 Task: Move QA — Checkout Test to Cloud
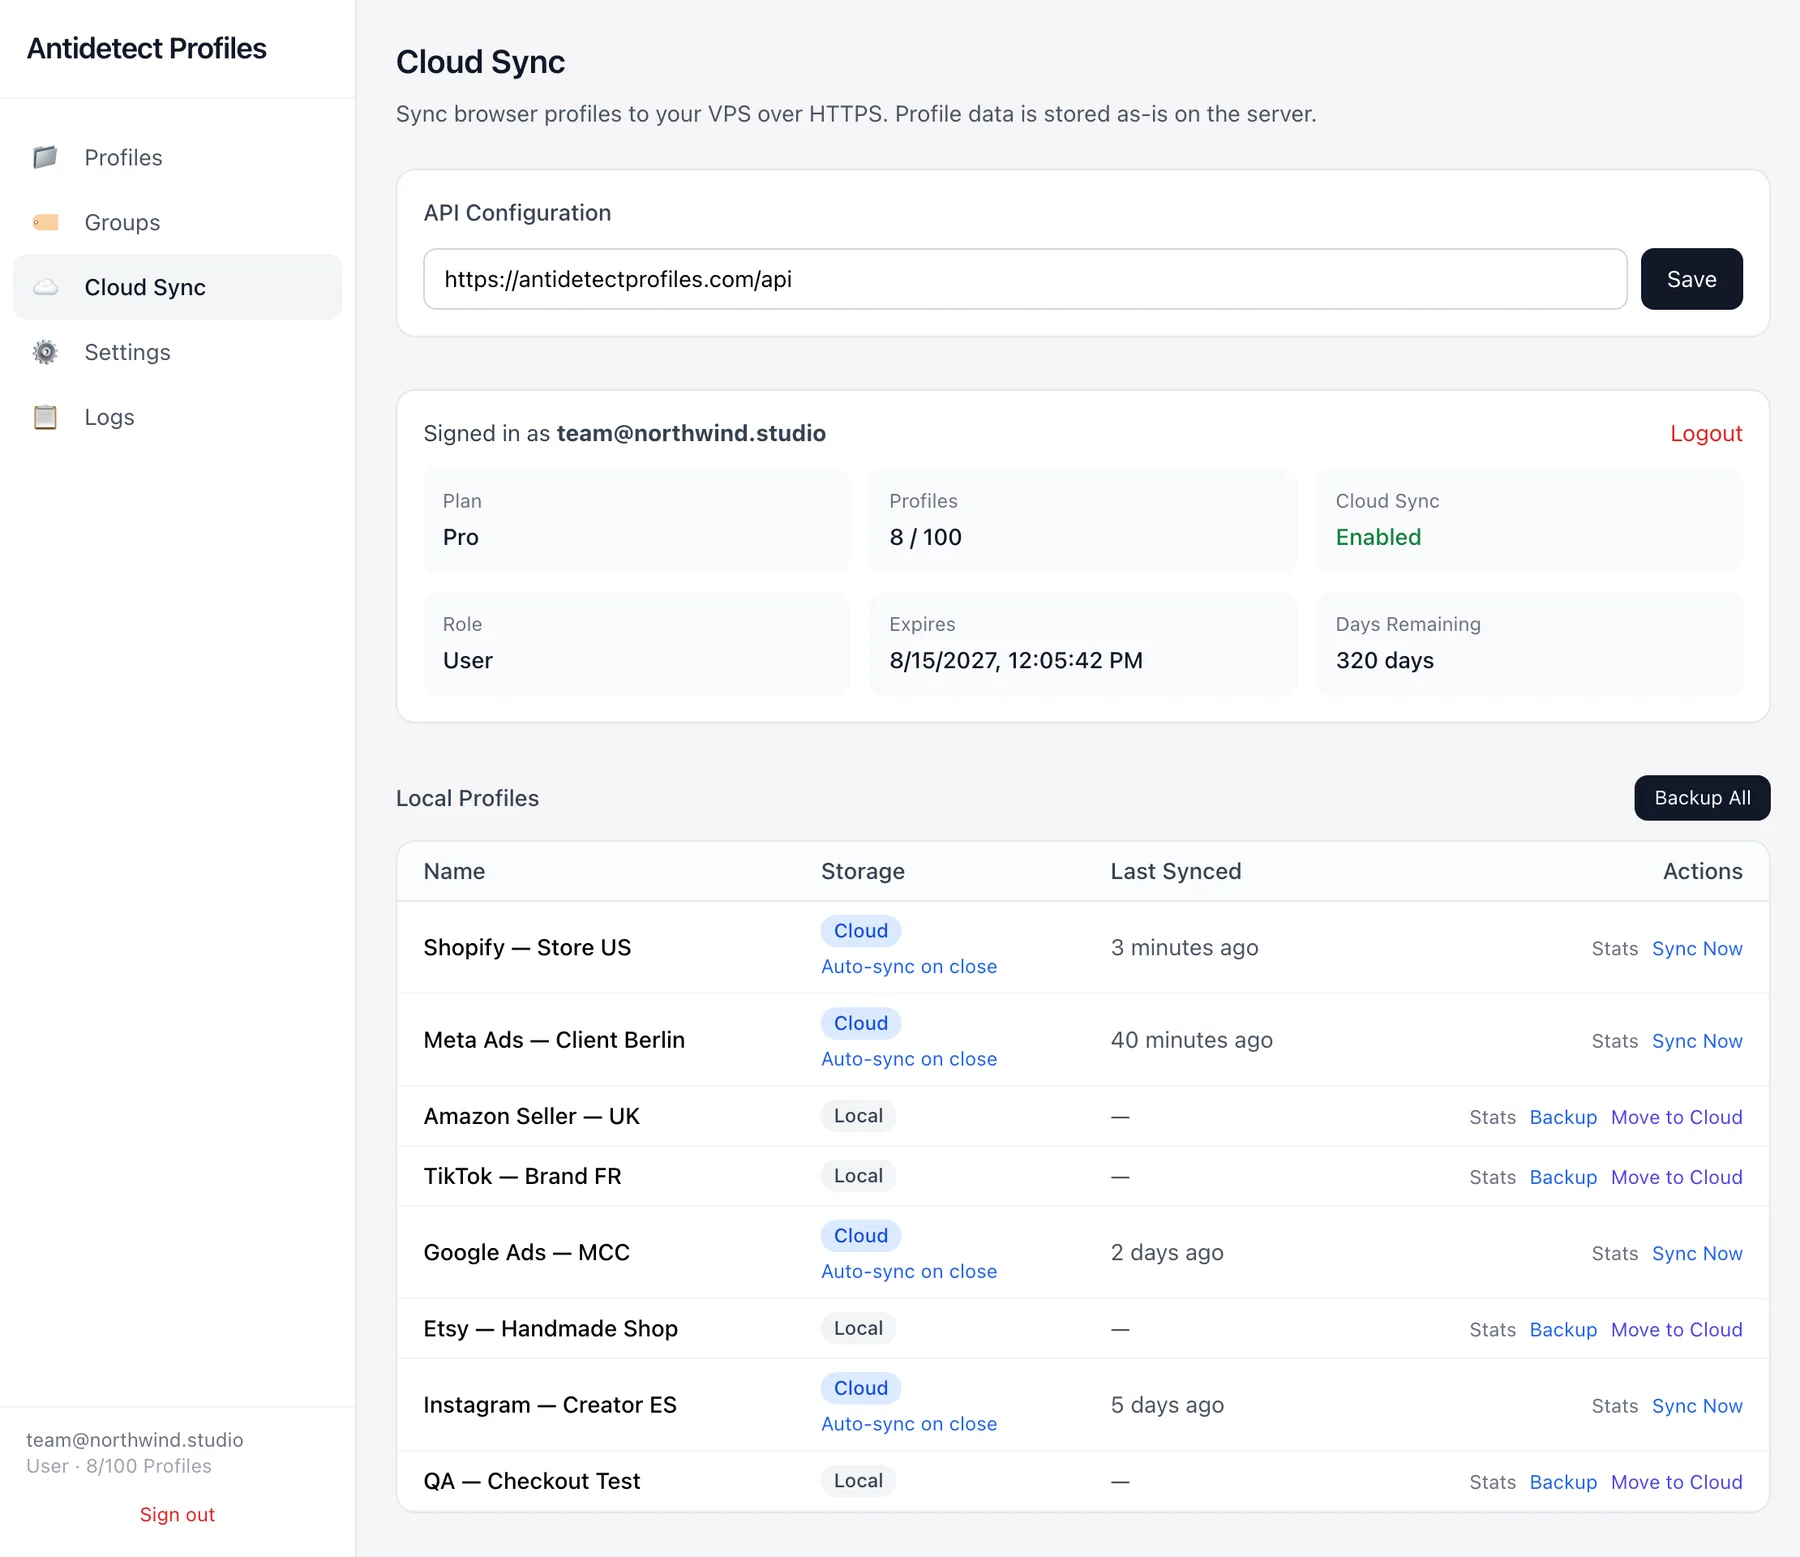(1676, 1482)
